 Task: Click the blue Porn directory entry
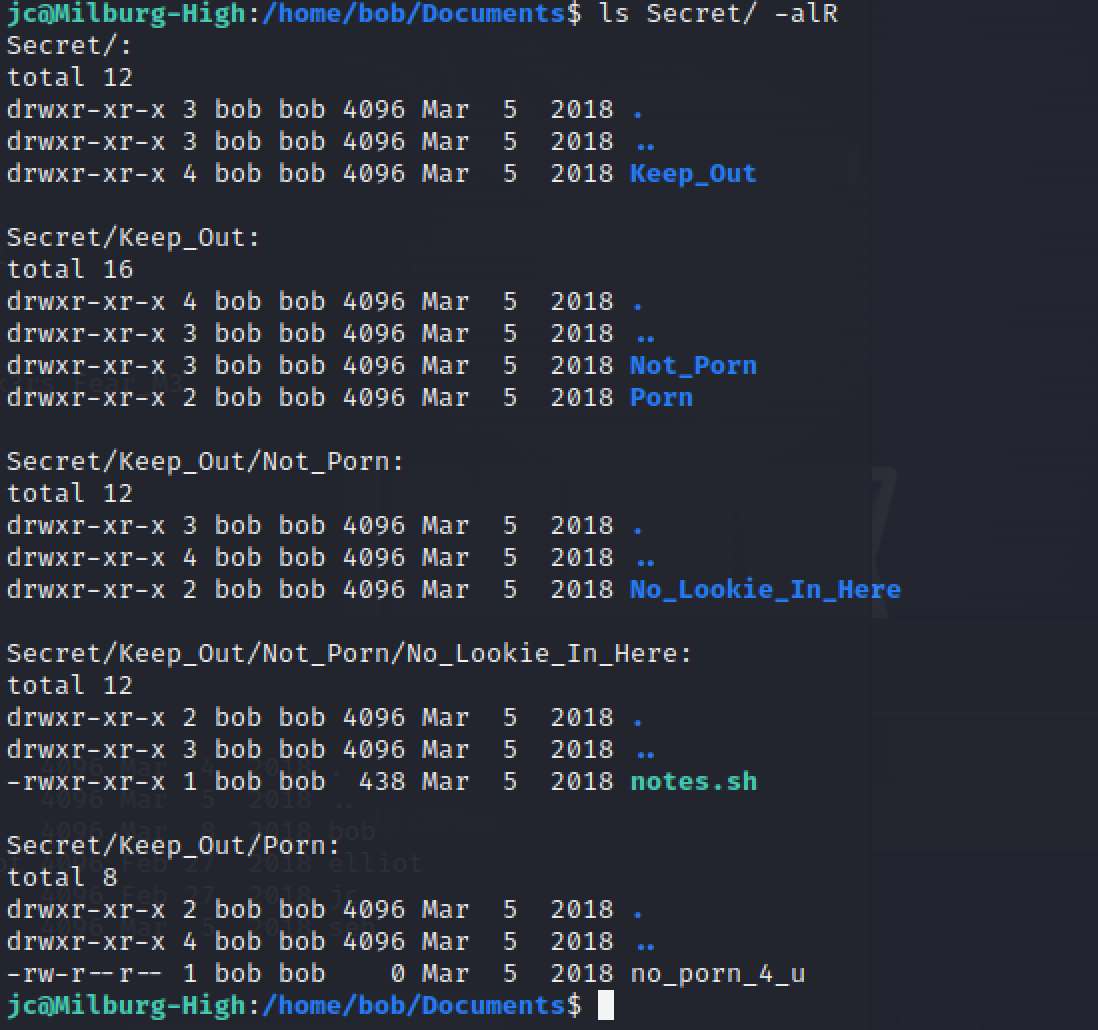661,397
